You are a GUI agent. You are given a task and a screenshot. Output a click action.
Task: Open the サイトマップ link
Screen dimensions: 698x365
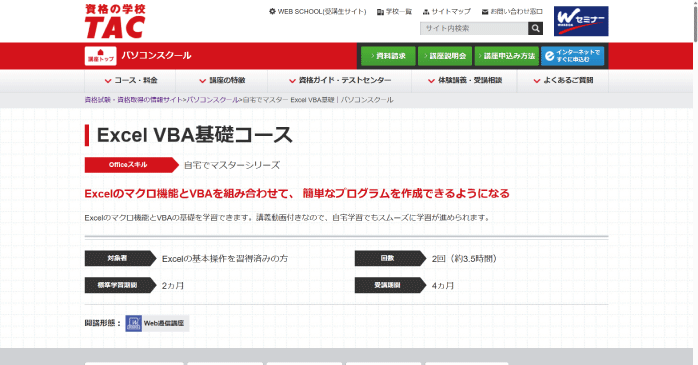click(451, 12)
